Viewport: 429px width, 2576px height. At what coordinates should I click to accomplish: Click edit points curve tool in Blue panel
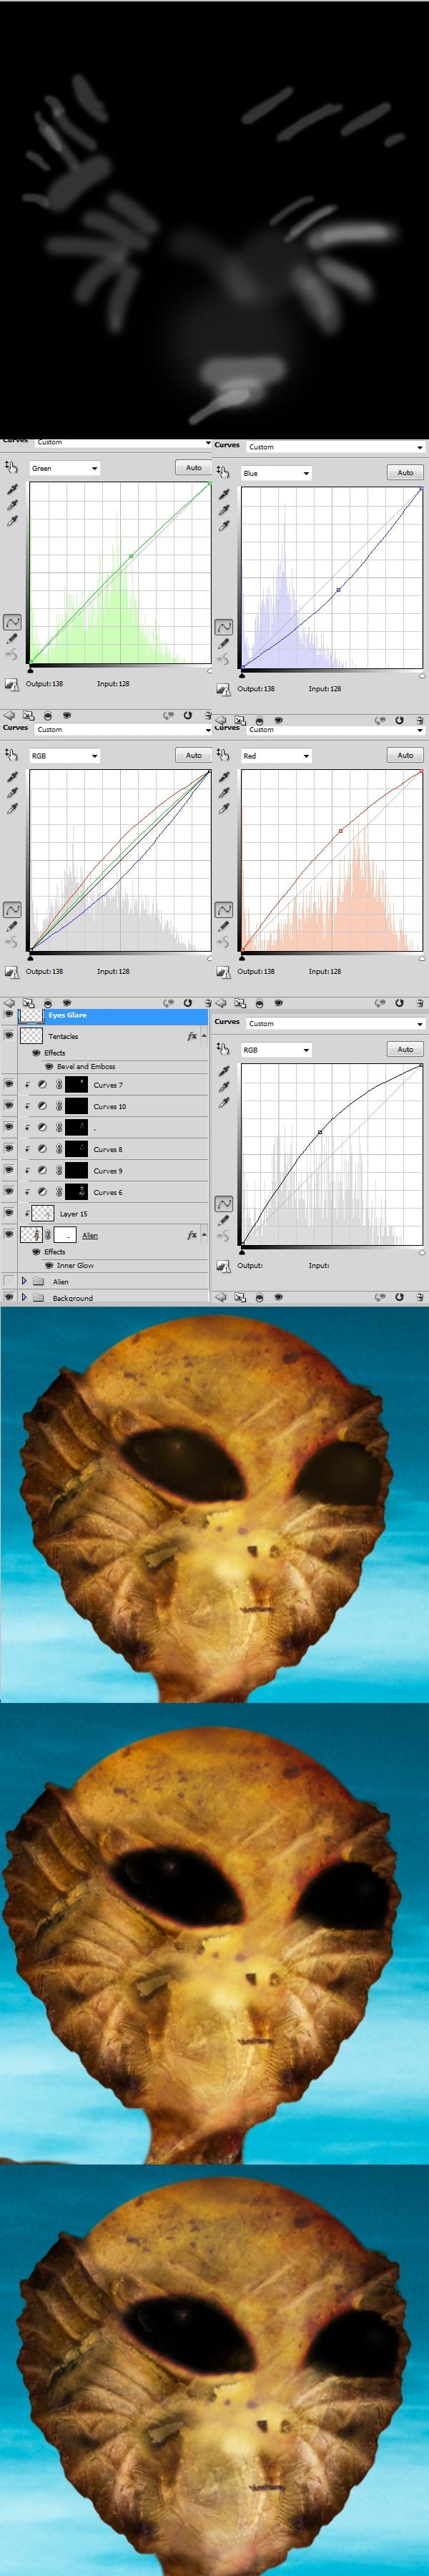click(x=224, y=626)
